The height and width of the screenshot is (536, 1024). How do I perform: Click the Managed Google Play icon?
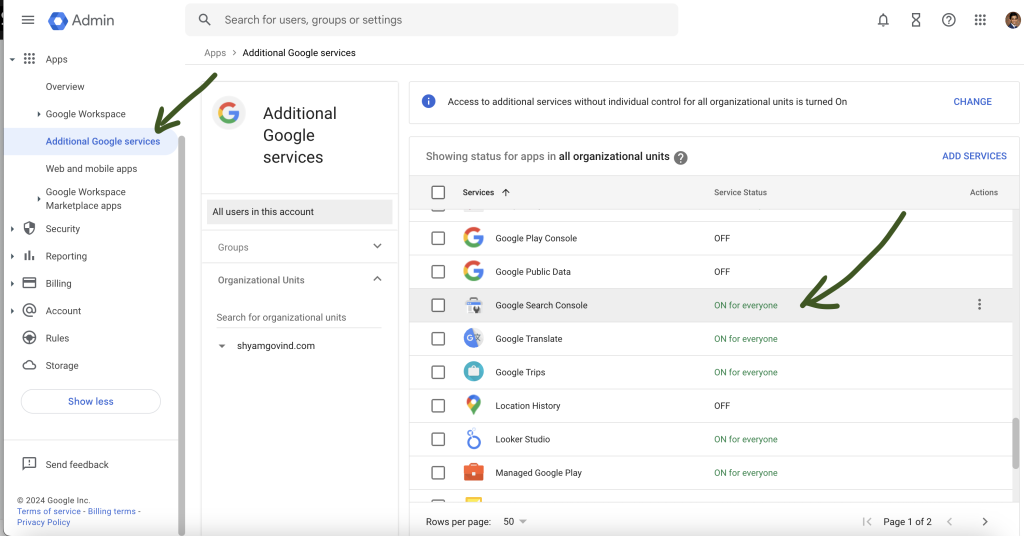click(473, 472)
